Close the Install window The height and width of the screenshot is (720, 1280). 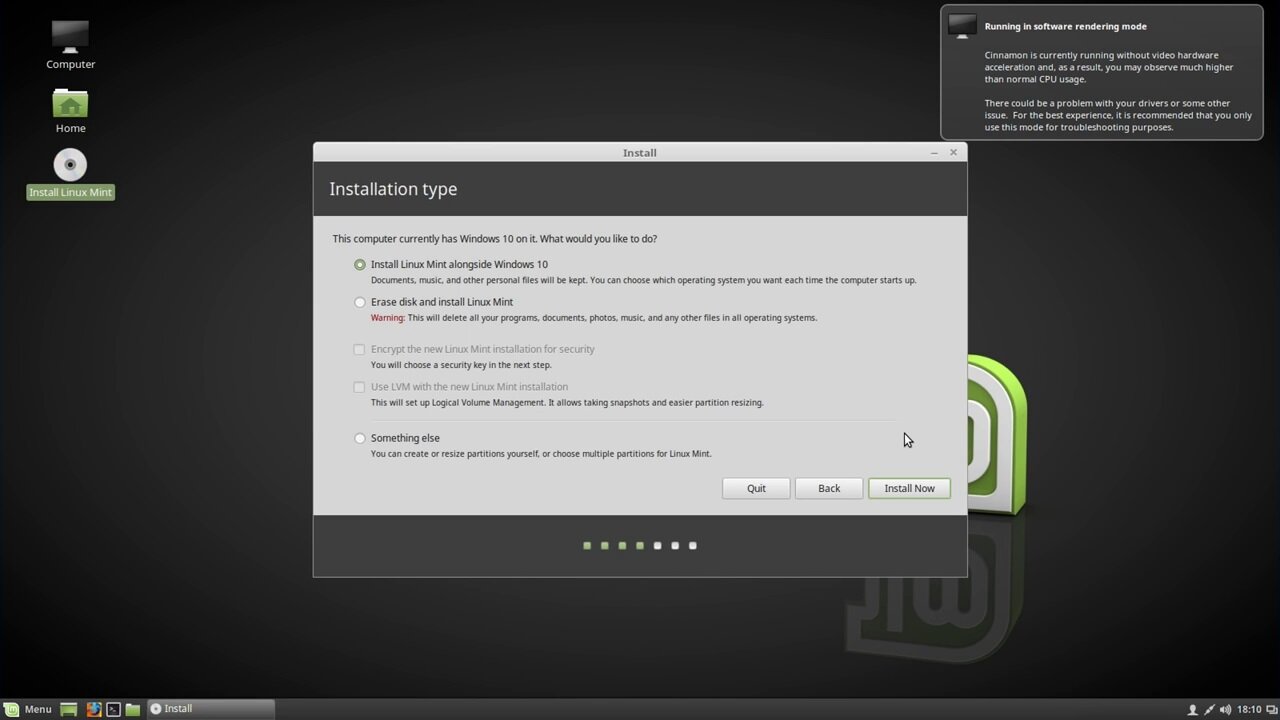pyautogui.click(x=953, y=153)
